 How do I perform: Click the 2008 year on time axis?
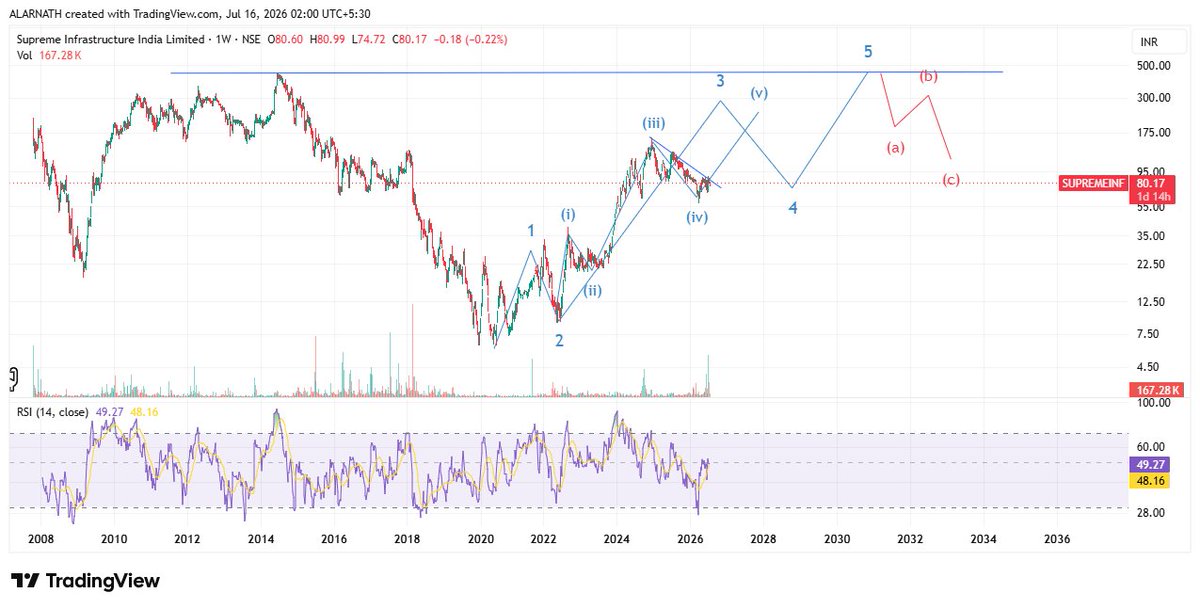tap(40, 538)
